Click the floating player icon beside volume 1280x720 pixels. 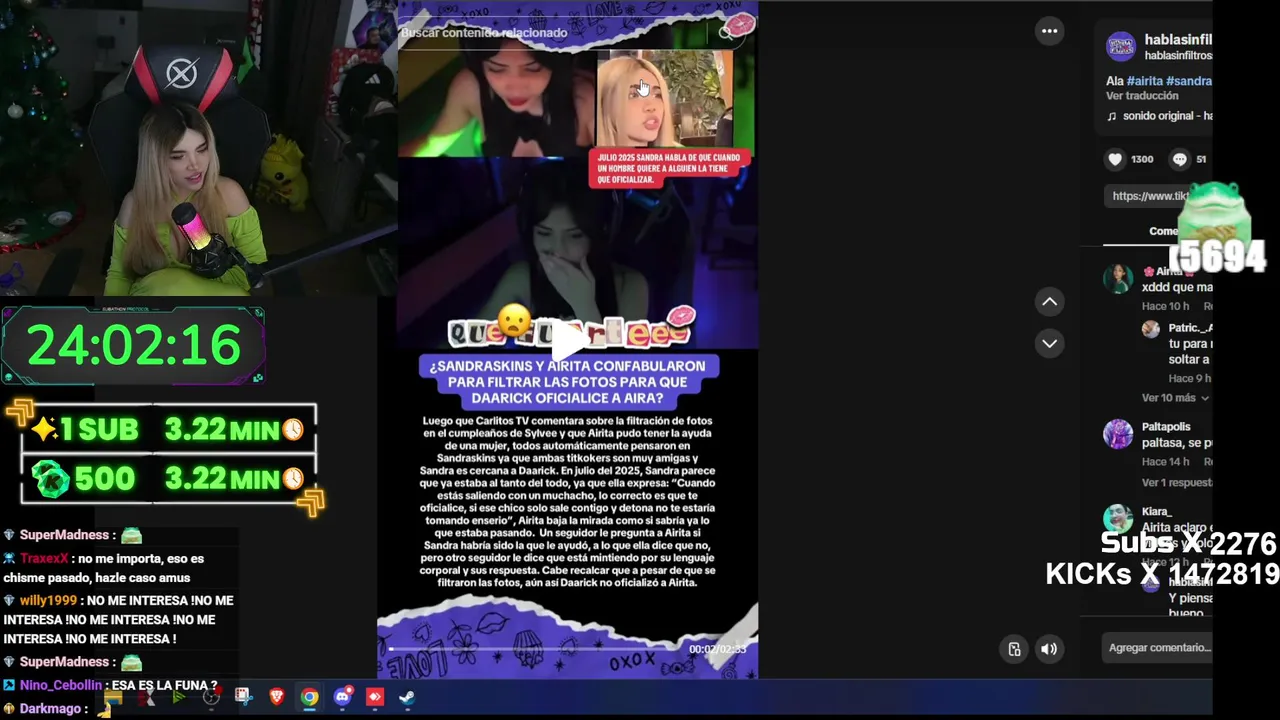[1014, 649]
